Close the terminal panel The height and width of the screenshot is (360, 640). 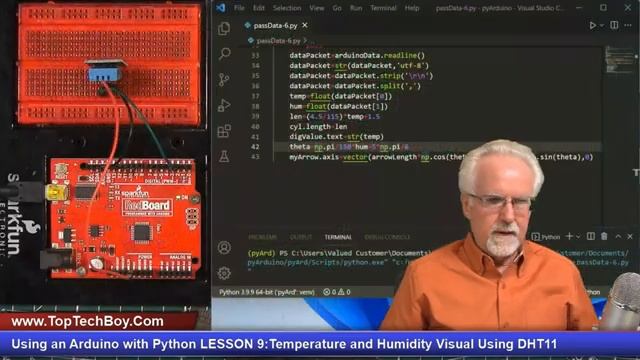630,236
